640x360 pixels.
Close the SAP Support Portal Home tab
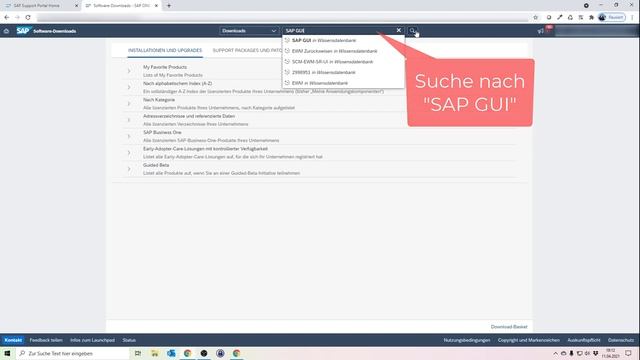76,6
